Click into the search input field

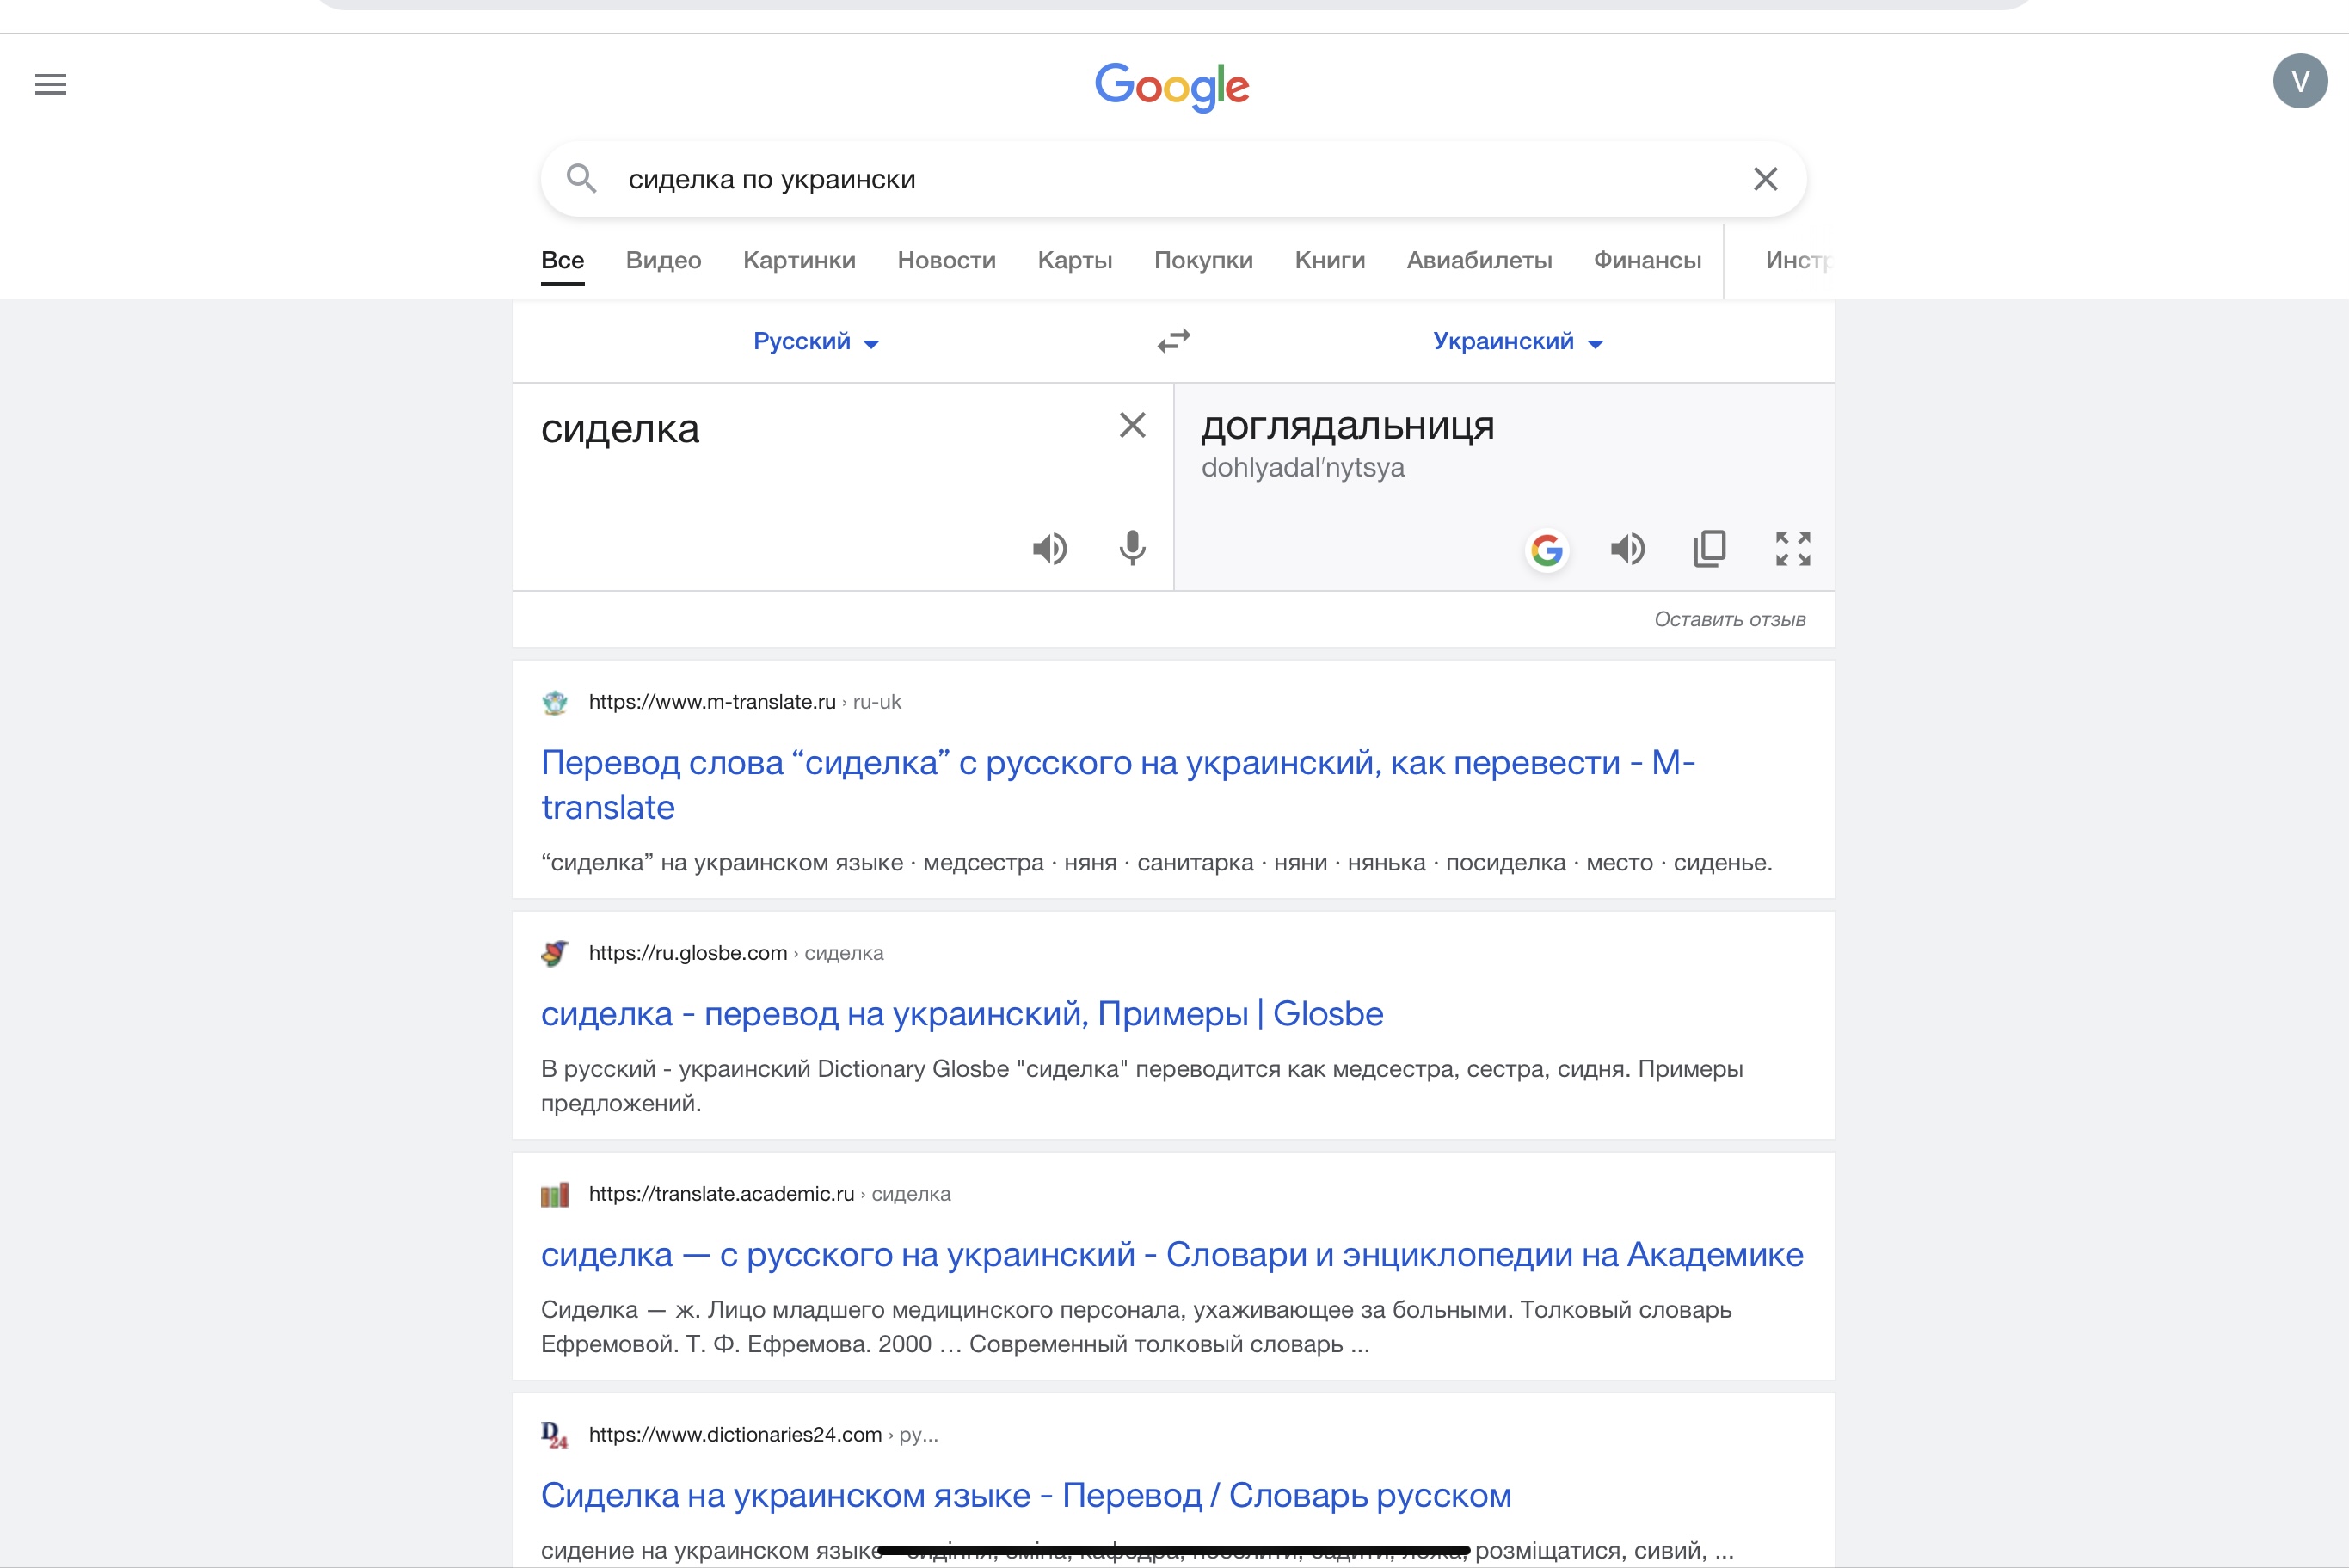click(1150, 179)
